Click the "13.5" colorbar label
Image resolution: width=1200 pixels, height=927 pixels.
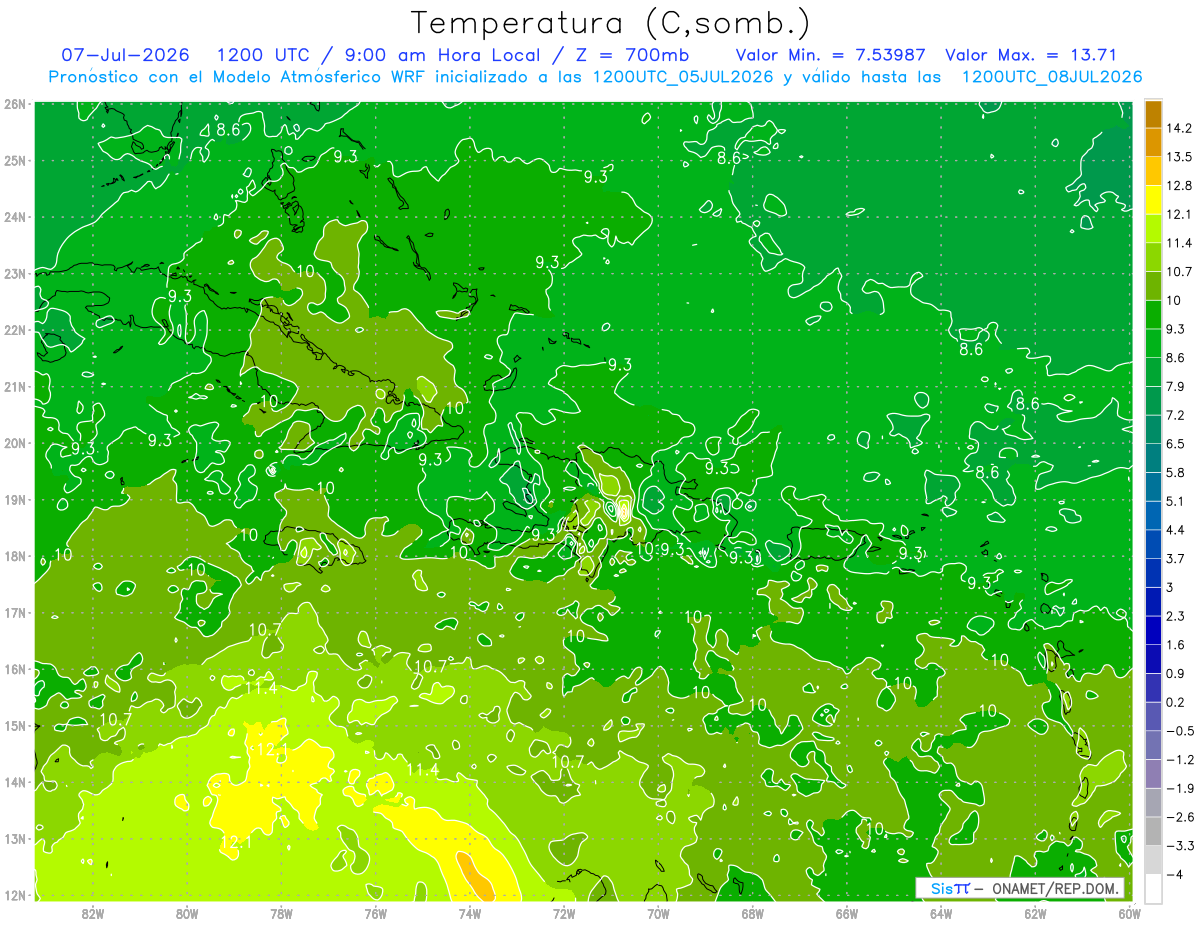pyautogui.click(x=1179, y=157)
